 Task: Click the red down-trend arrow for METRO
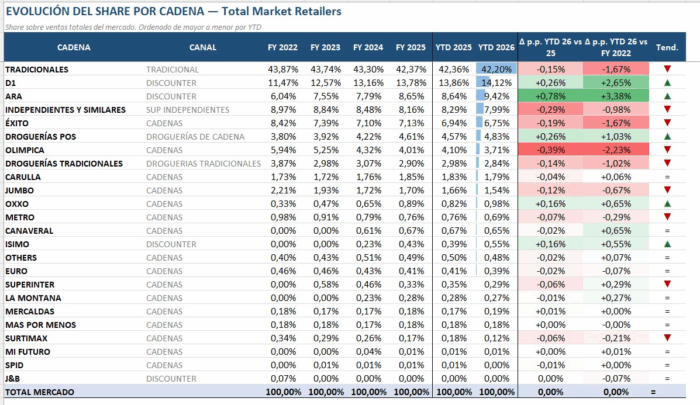(667, 217)
